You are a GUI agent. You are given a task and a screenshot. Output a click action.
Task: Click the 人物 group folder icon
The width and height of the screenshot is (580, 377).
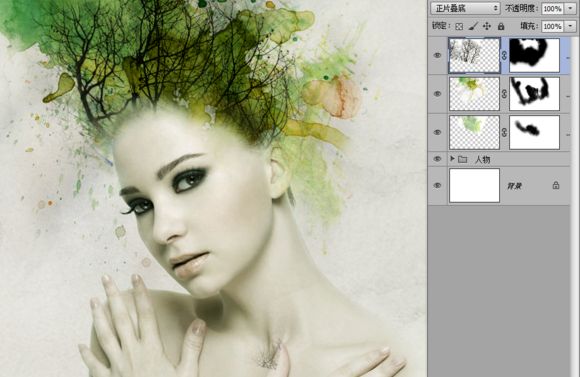462,159
